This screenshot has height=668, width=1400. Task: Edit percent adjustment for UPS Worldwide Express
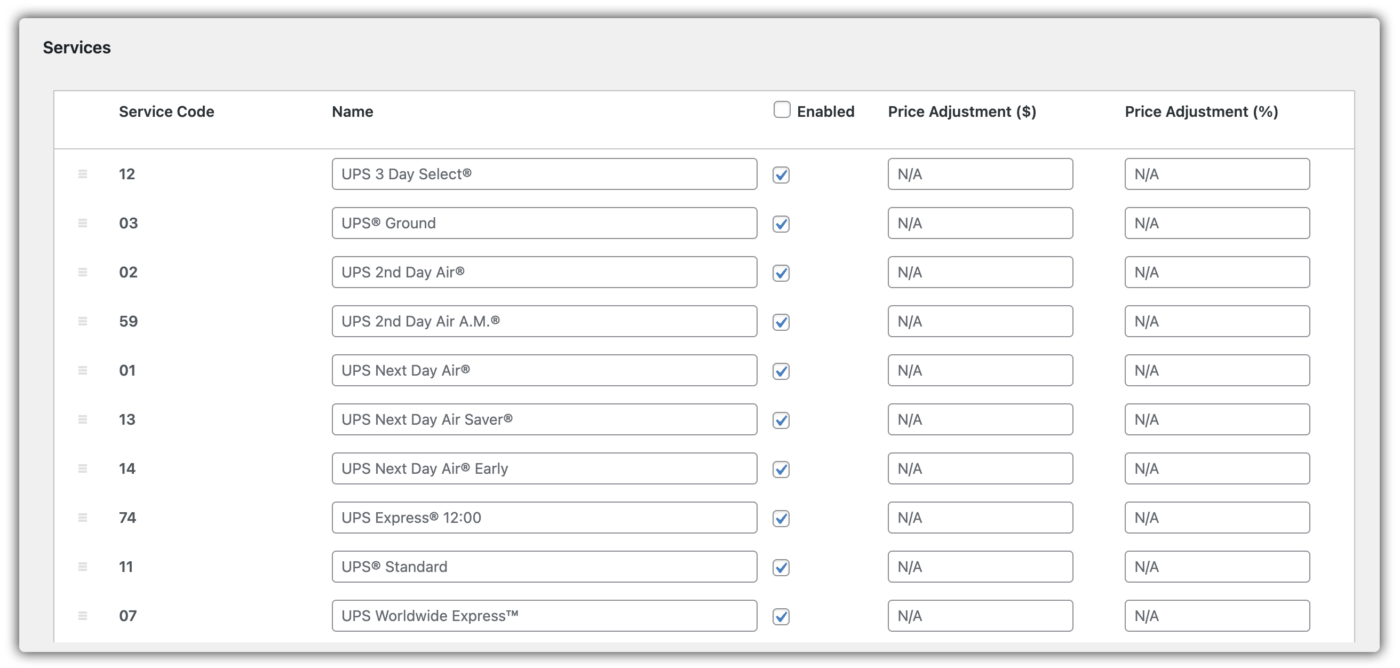click(x=1217, y=615)
